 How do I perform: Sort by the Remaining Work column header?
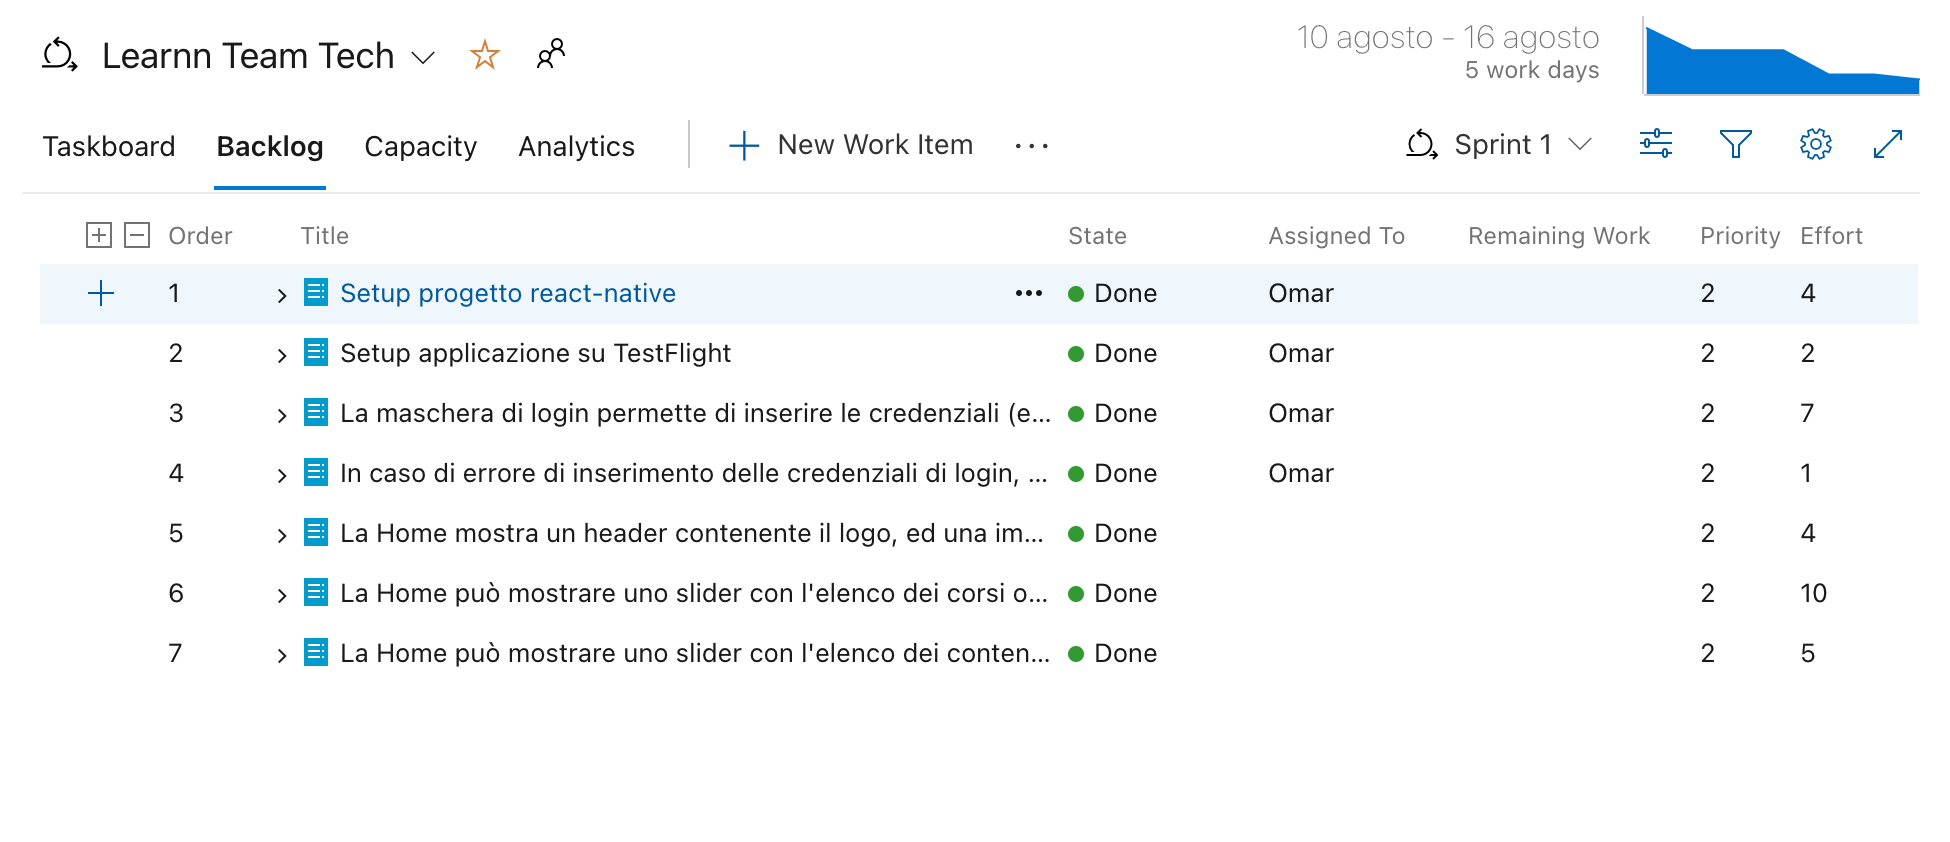1559,236
